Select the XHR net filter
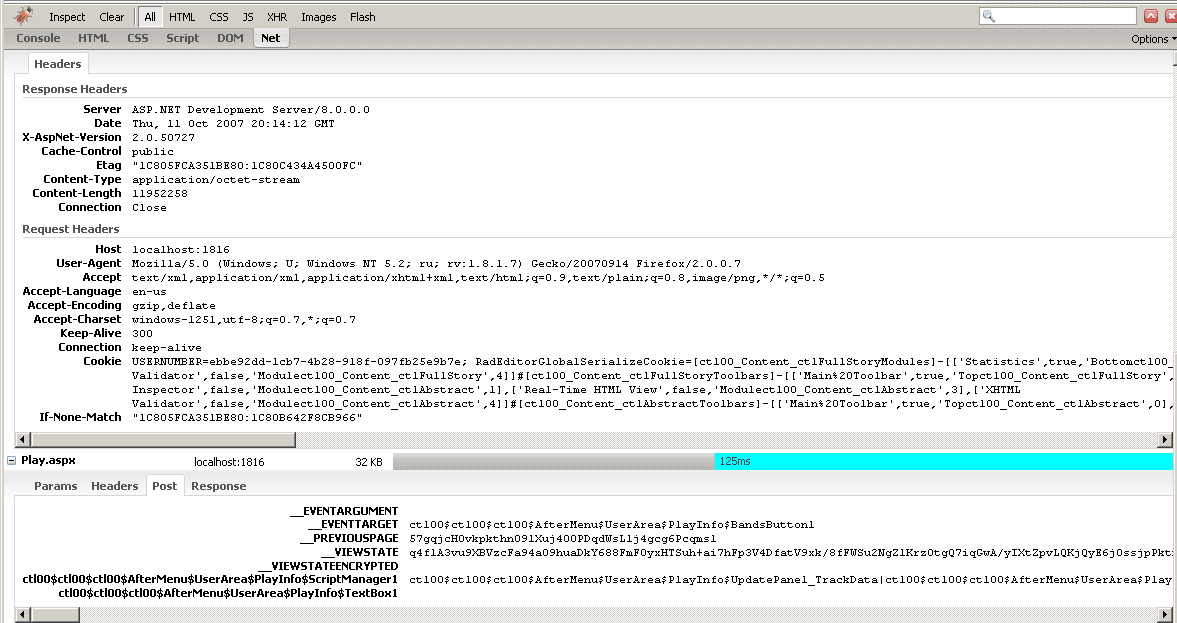Image resolution: width=1177 pixels, height=623 pixels. pos(277,17)
